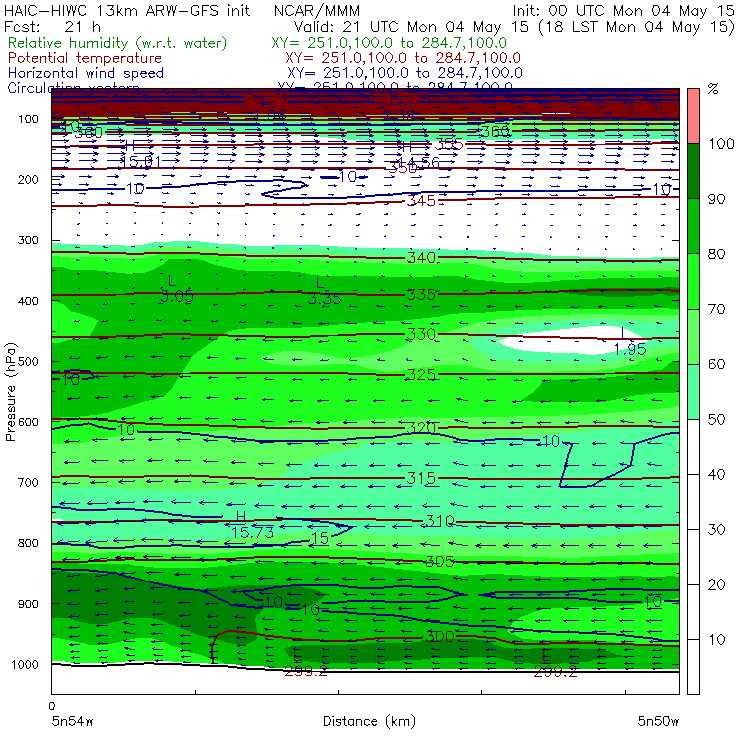Click the 70-80% bright green colorbar segment
This screenshot has height=740, width=740.
click(x=693, y=281)
